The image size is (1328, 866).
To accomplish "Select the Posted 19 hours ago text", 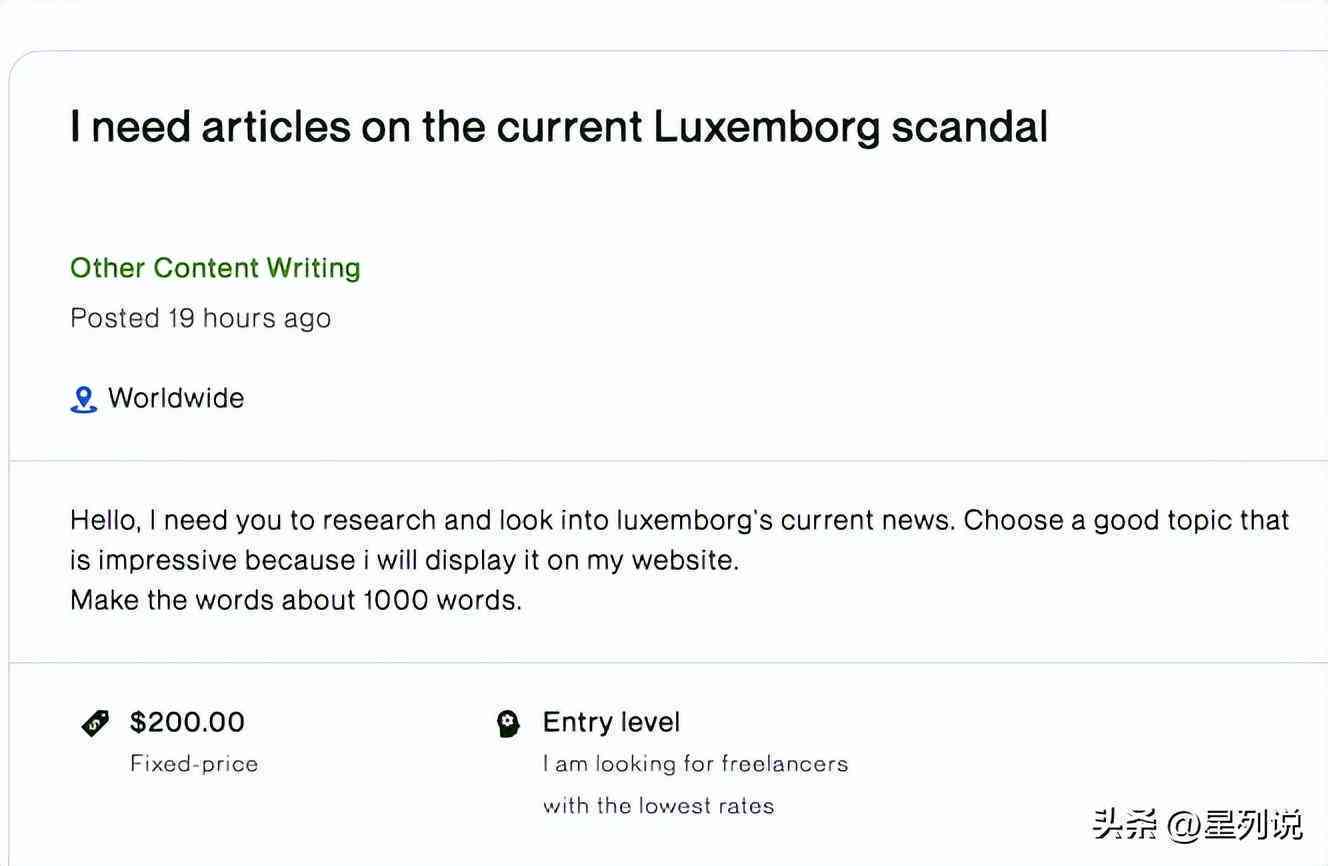I will 200,318.
